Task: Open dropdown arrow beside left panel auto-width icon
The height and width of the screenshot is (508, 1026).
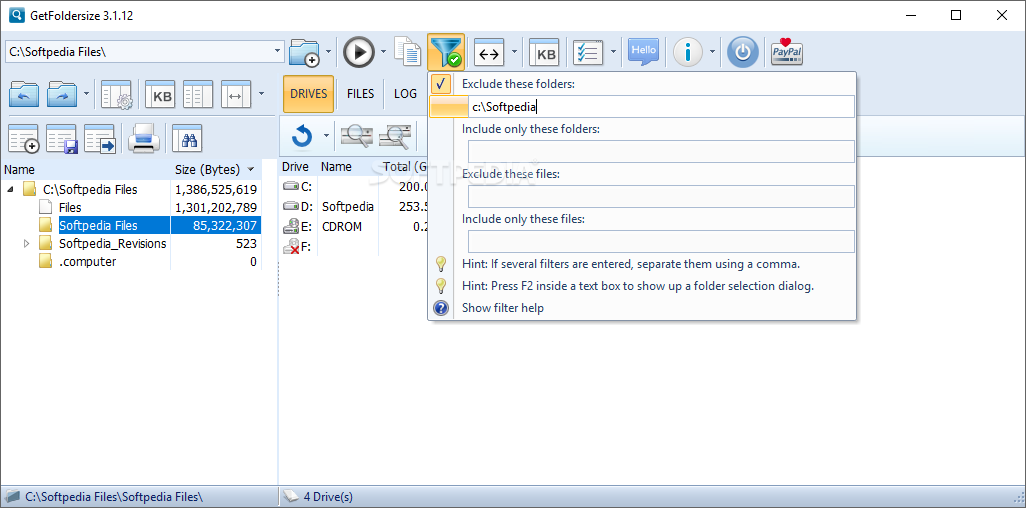Action: [261, 94]
